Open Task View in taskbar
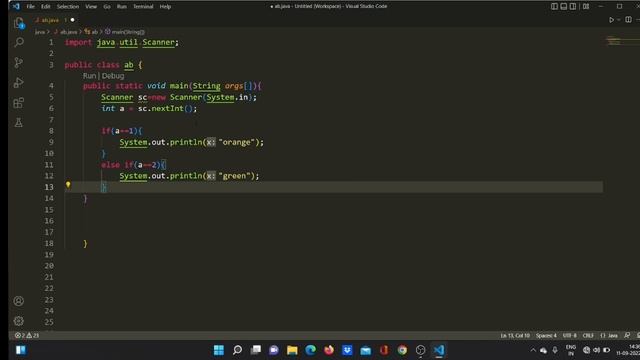Image resolution: width=640 pixels, height=360 pixels. tap(256, 350)
